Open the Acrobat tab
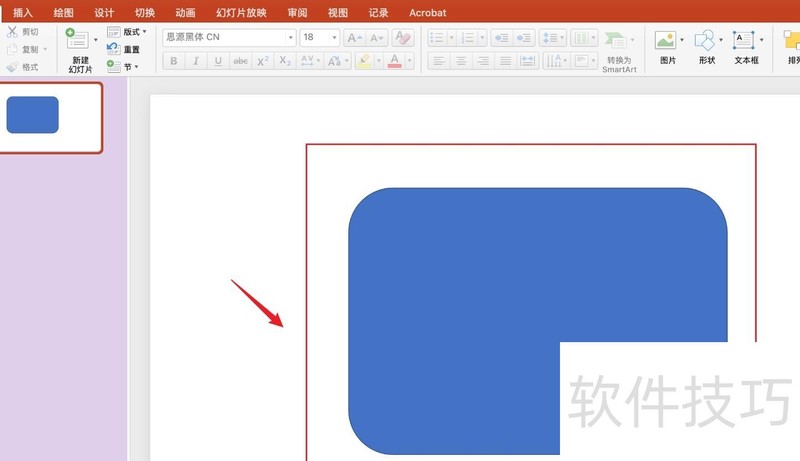Viewport: 800px width, 461px height. tap(428, 13)
